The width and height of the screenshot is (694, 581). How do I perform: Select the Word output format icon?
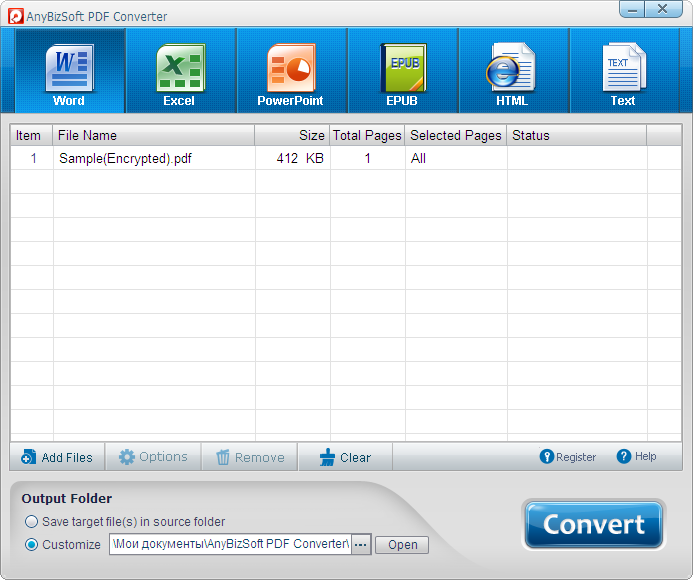point(69,70)
